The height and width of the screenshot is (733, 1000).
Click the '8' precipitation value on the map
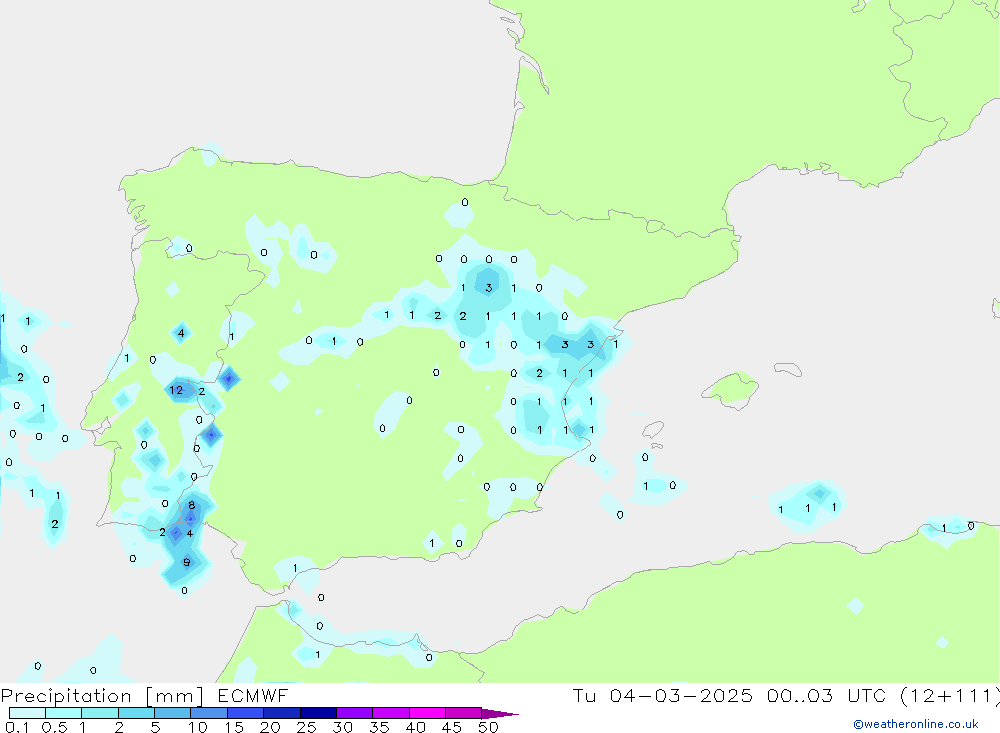tap(191, 505)
